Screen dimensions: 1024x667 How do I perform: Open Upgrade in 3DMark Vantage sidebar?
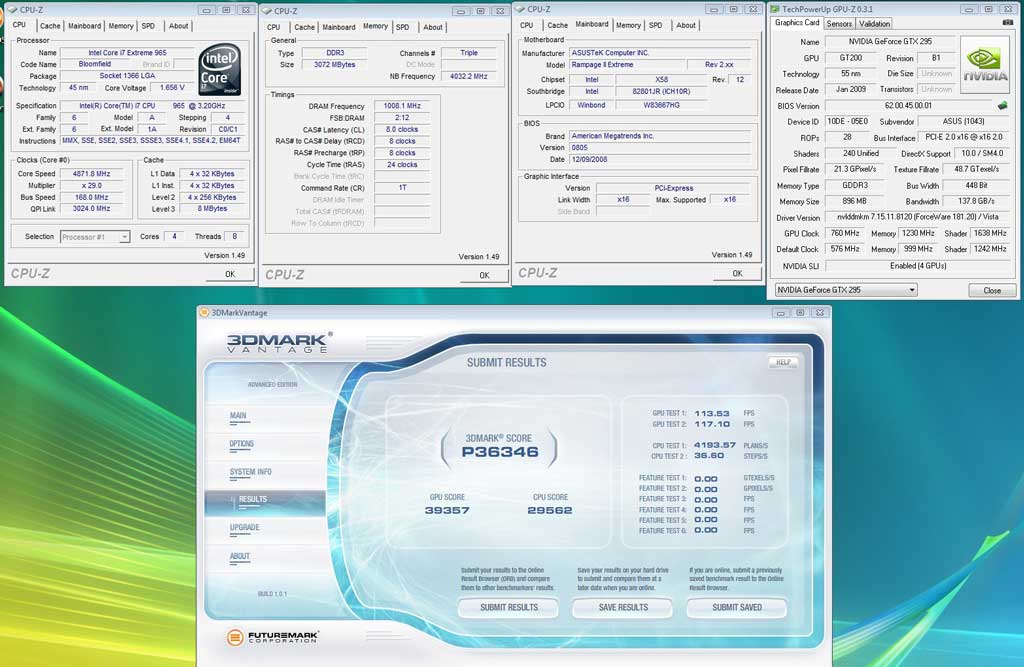(245, 528)
